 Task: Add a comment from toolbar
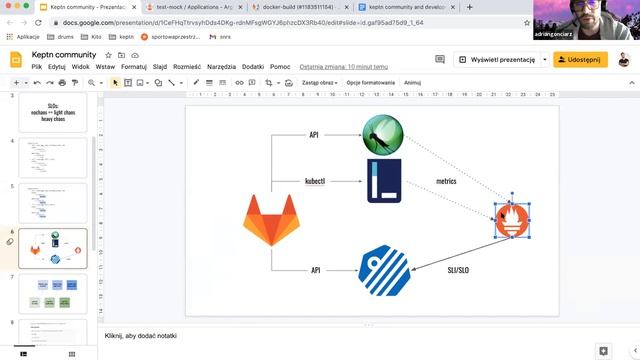[252, 83]
